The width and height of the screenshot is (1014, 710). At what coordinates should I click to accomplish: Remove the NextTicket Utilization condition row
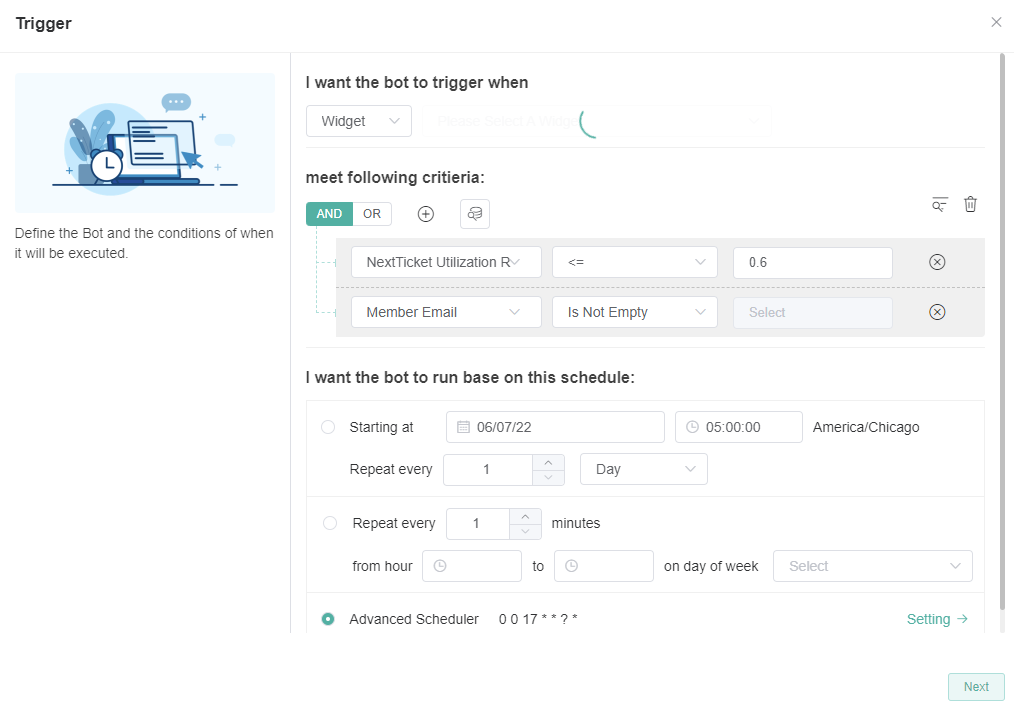937,262
